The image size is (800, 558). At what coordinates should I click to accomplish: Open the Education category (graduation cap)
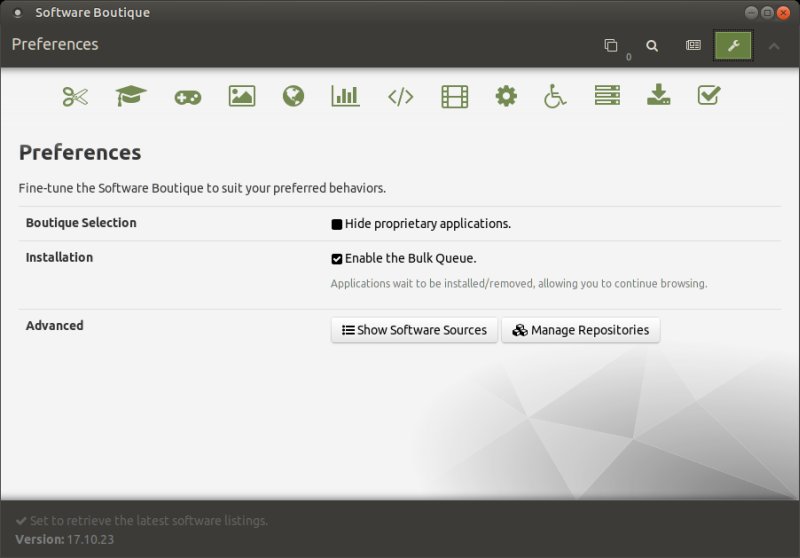click(x=131, y=96)
